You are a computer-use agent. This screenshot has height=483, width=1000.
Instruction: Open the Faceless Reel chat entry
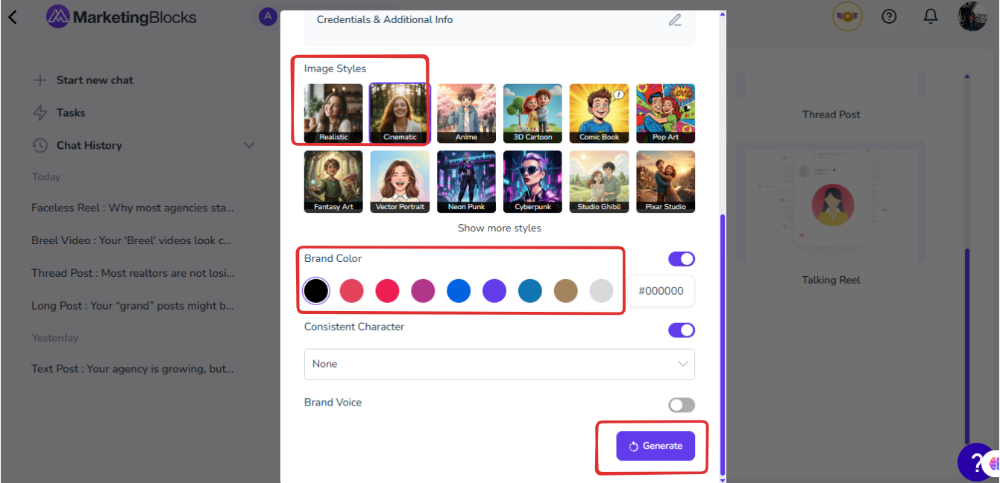point(133,208)
